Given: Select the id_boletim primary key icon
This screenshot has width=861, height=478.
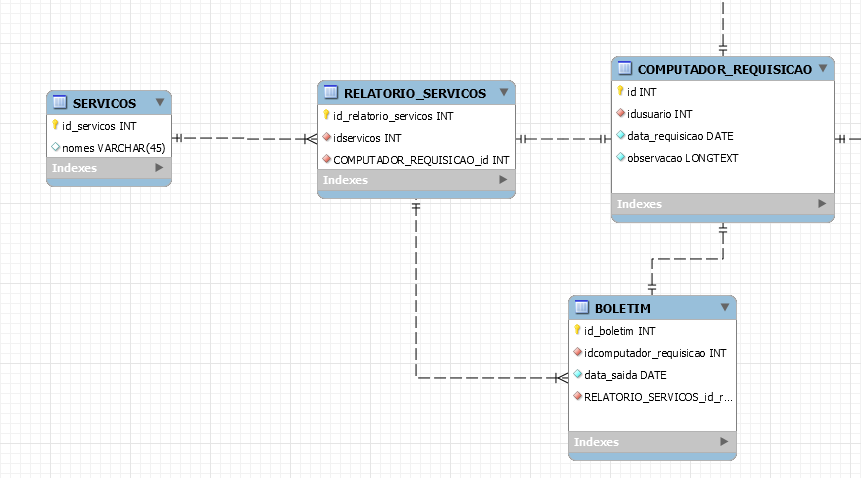Looking at the screenshot, I should coord(577,330).
